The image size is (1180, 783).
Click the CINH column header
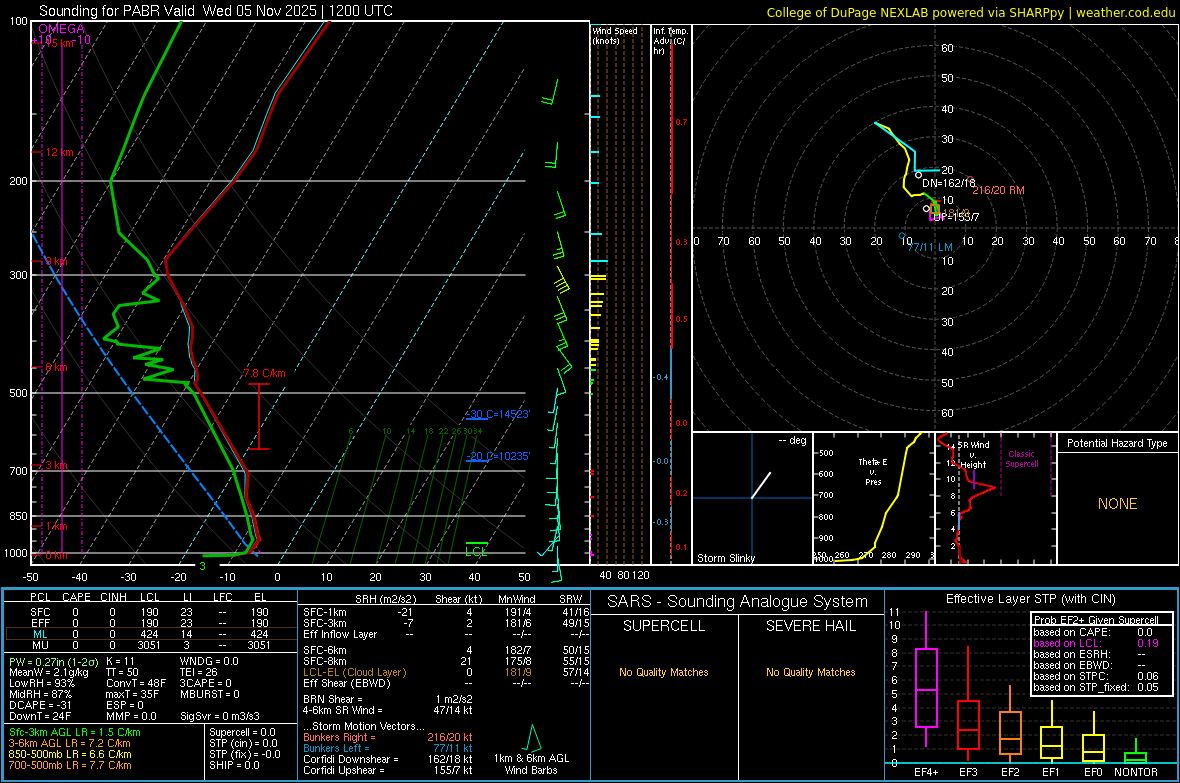click(114, 597)
